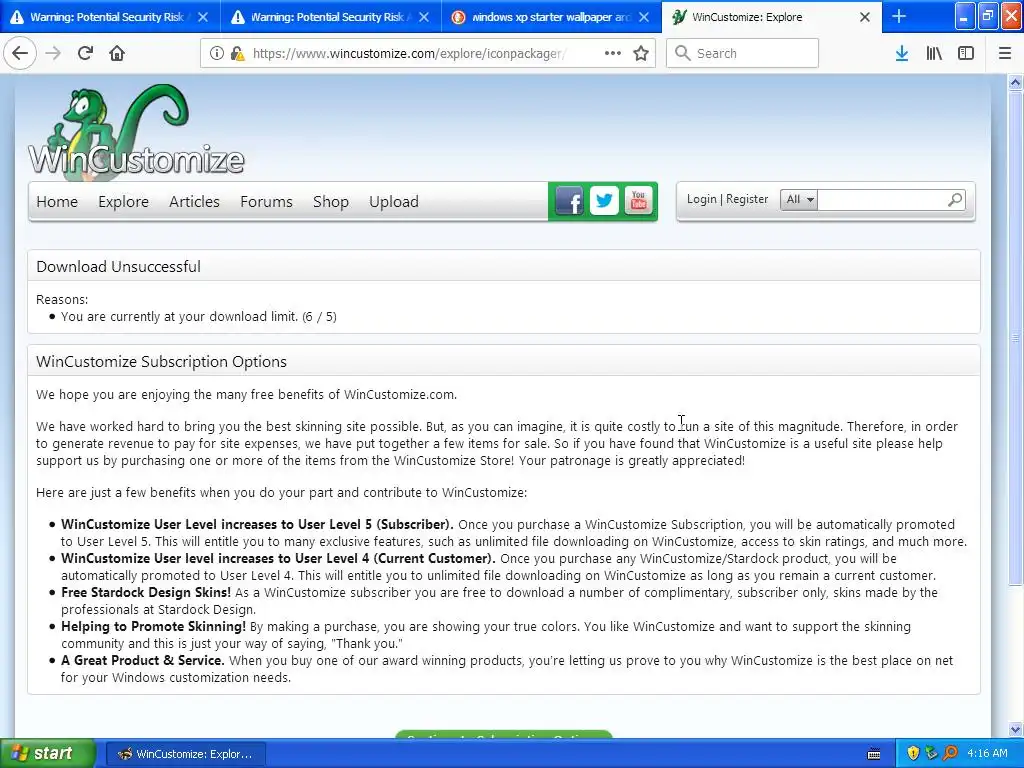Switch to second Potential Security Risk tab
The height and width of the screenshot is (768, 1024).
[330, 17]
